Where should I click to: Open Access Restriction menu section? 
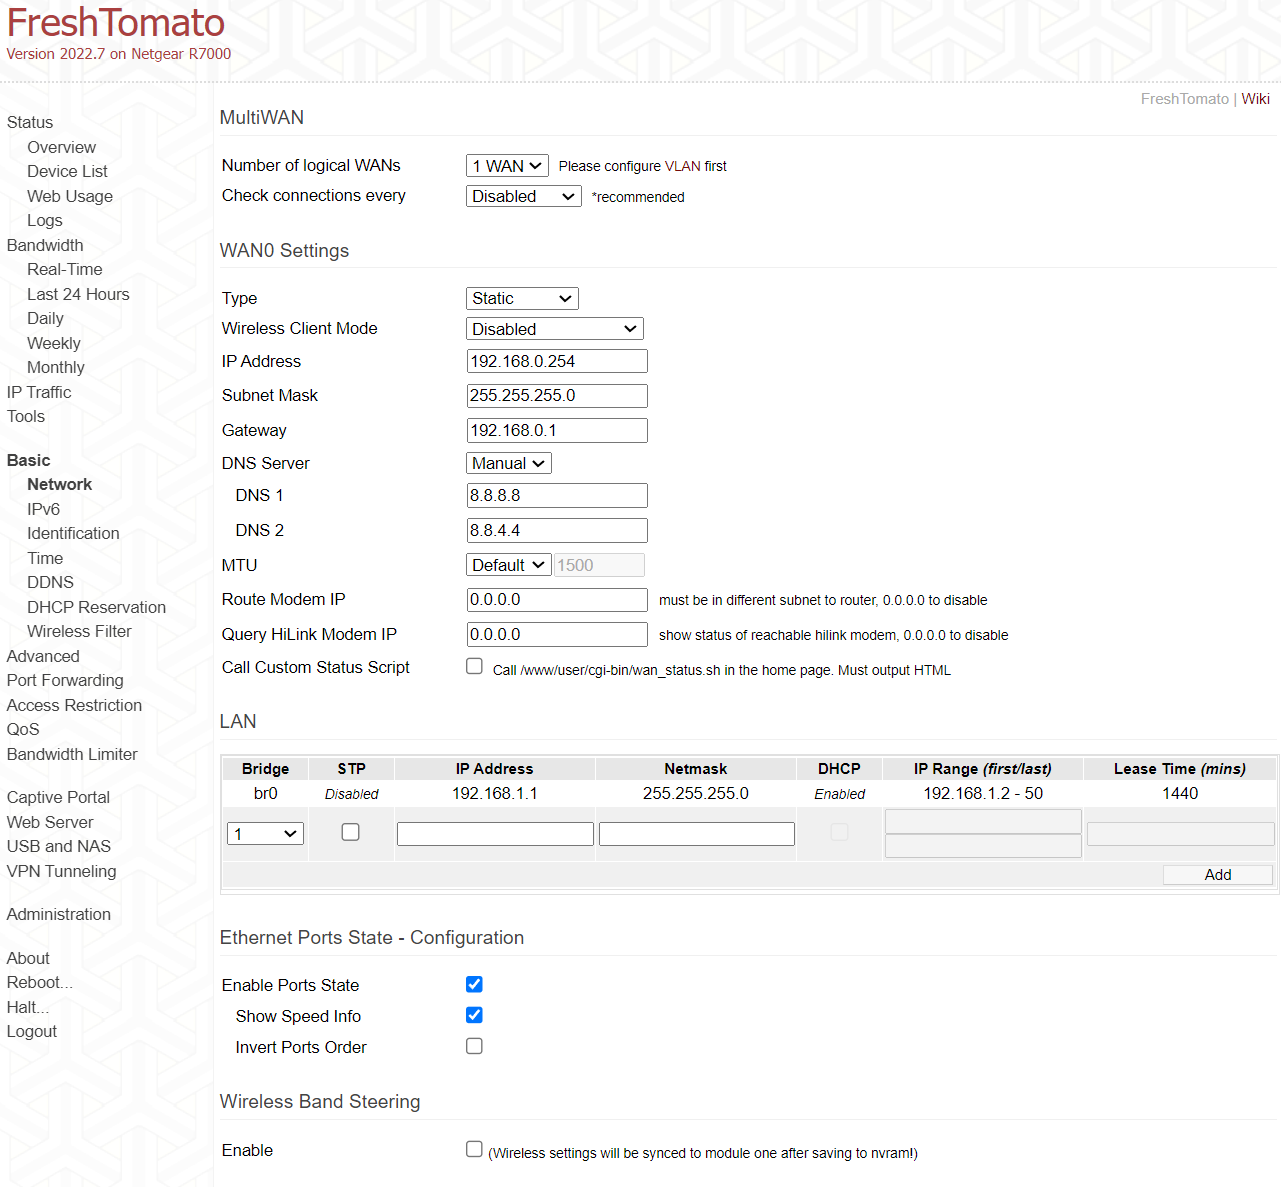(x=74, y=705)
